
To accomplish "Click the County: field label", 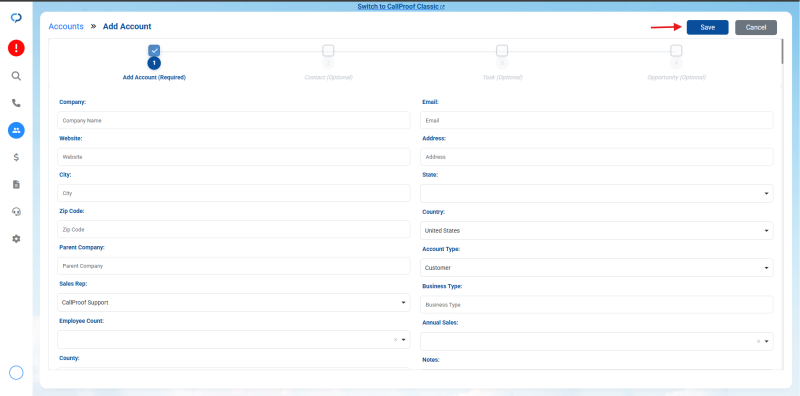I will pyautogui.click(x=68, y=358).
